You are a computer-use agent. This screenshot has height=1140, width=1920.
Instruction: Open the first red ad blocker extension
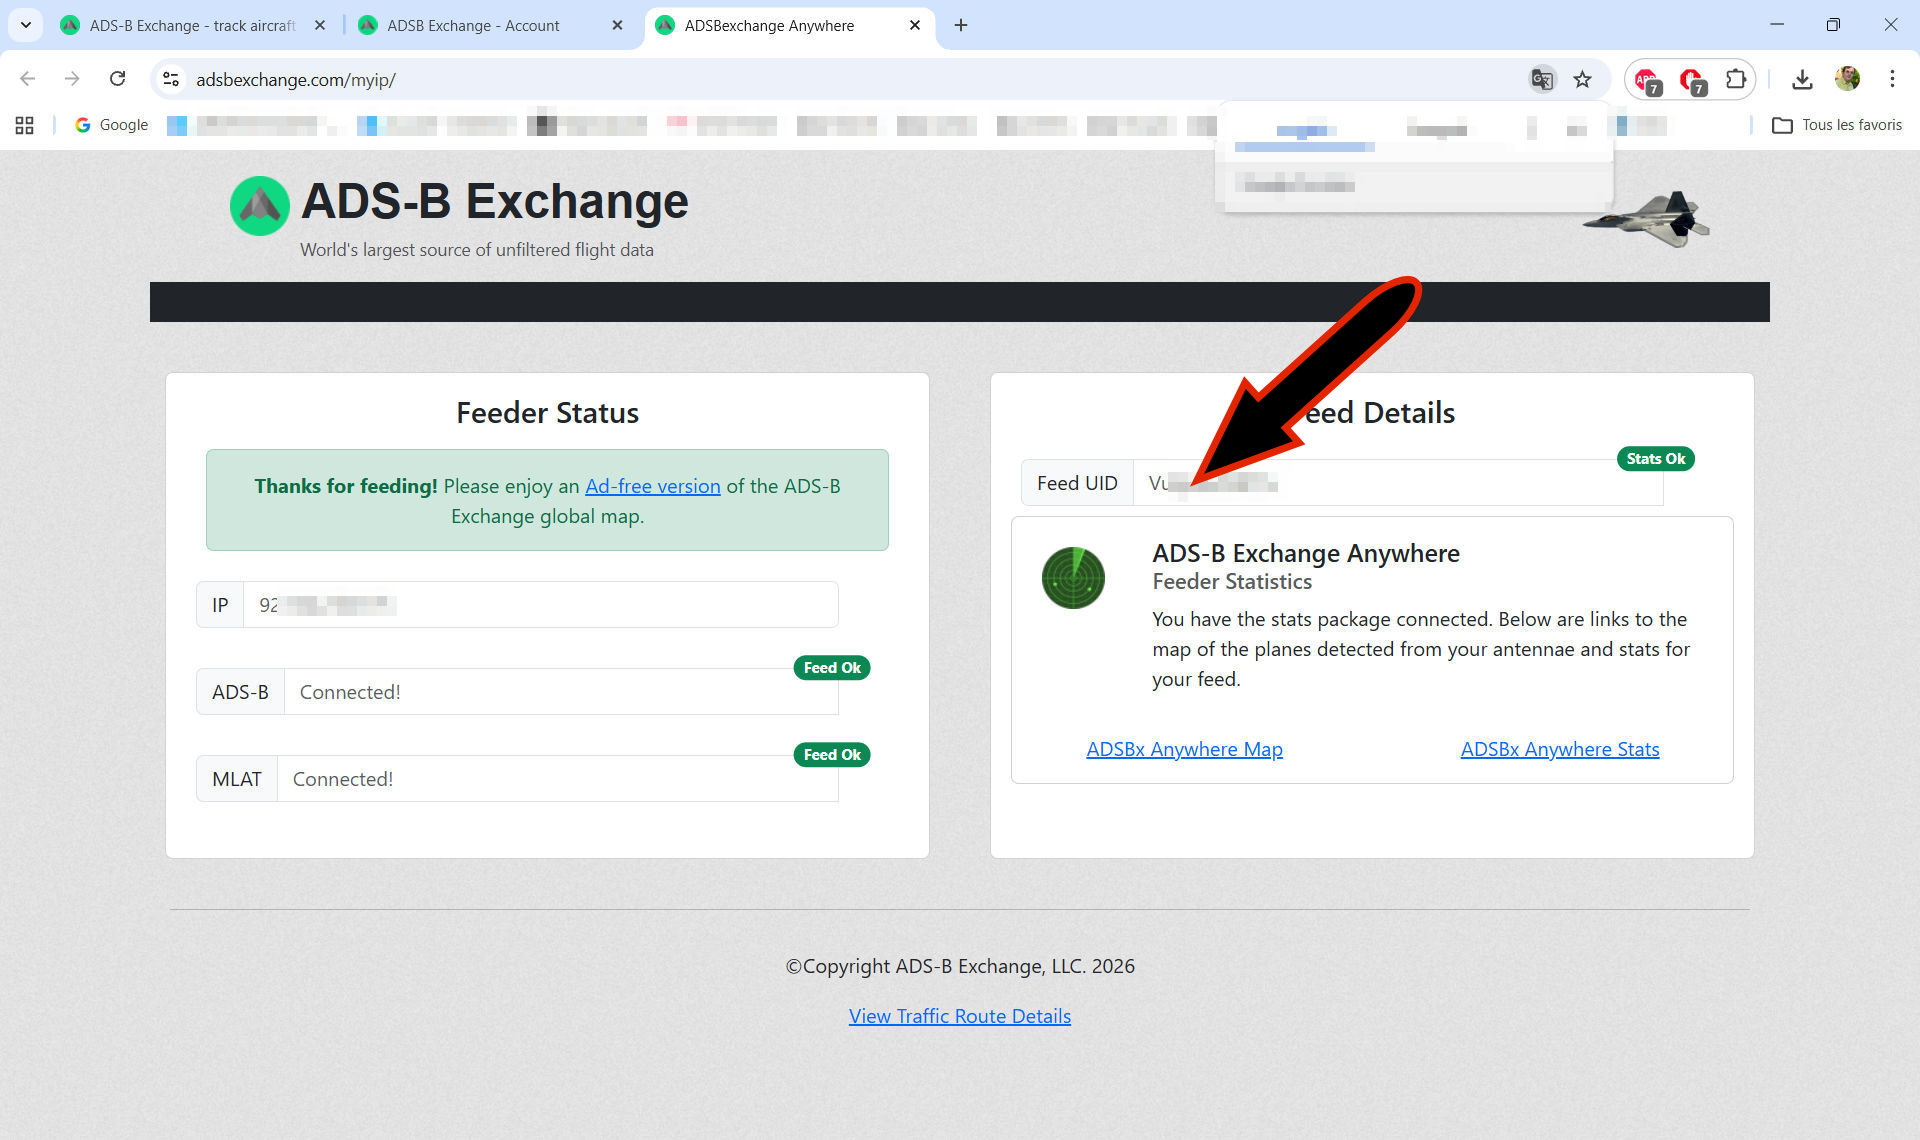click(1647, 80)
